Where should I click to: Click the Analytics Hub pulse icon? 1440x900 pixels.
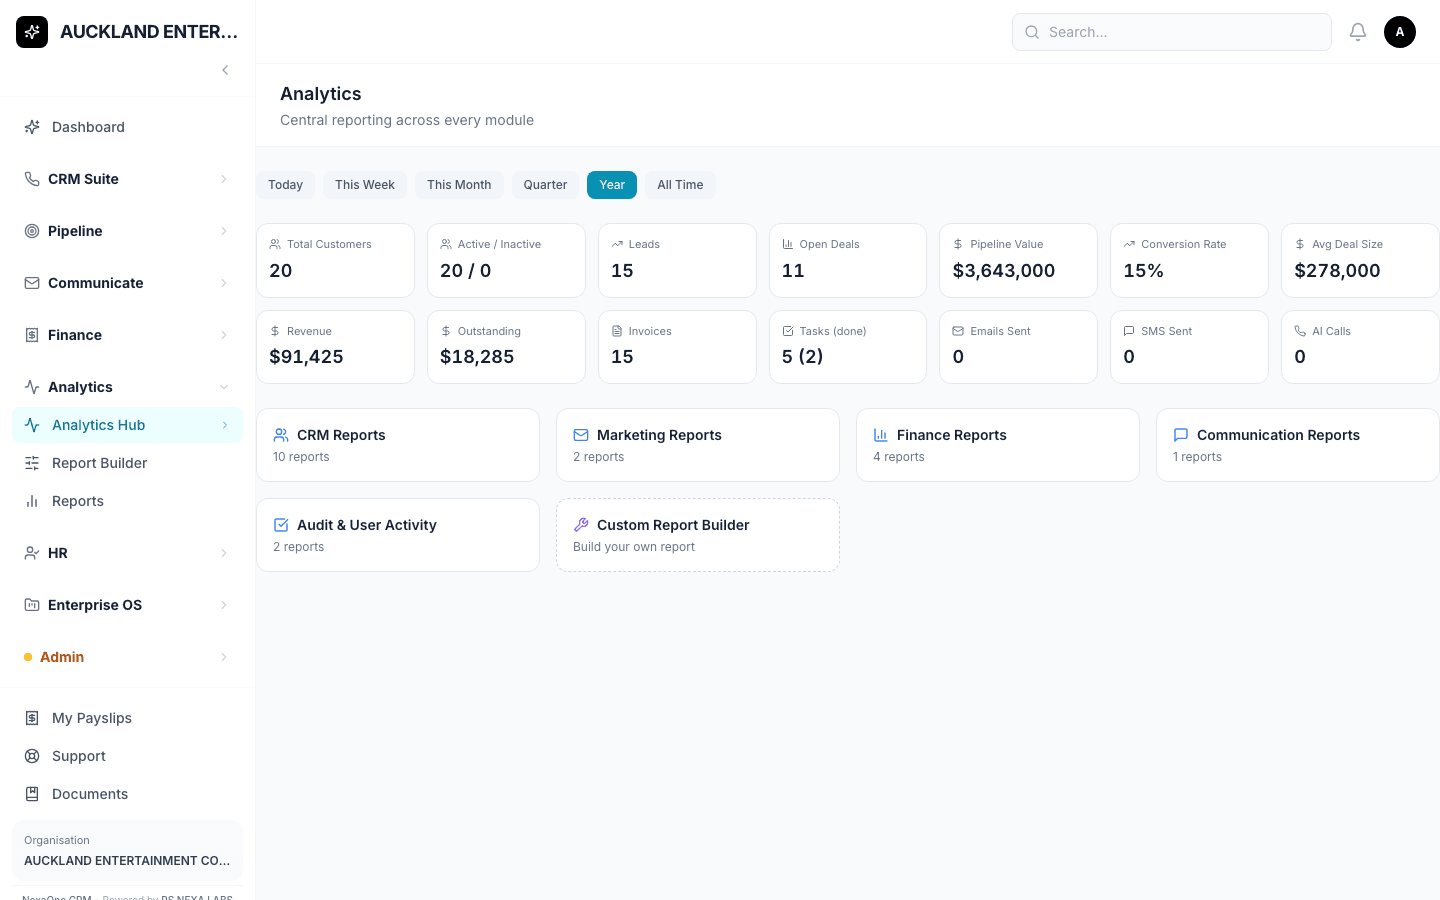(32, 425)
